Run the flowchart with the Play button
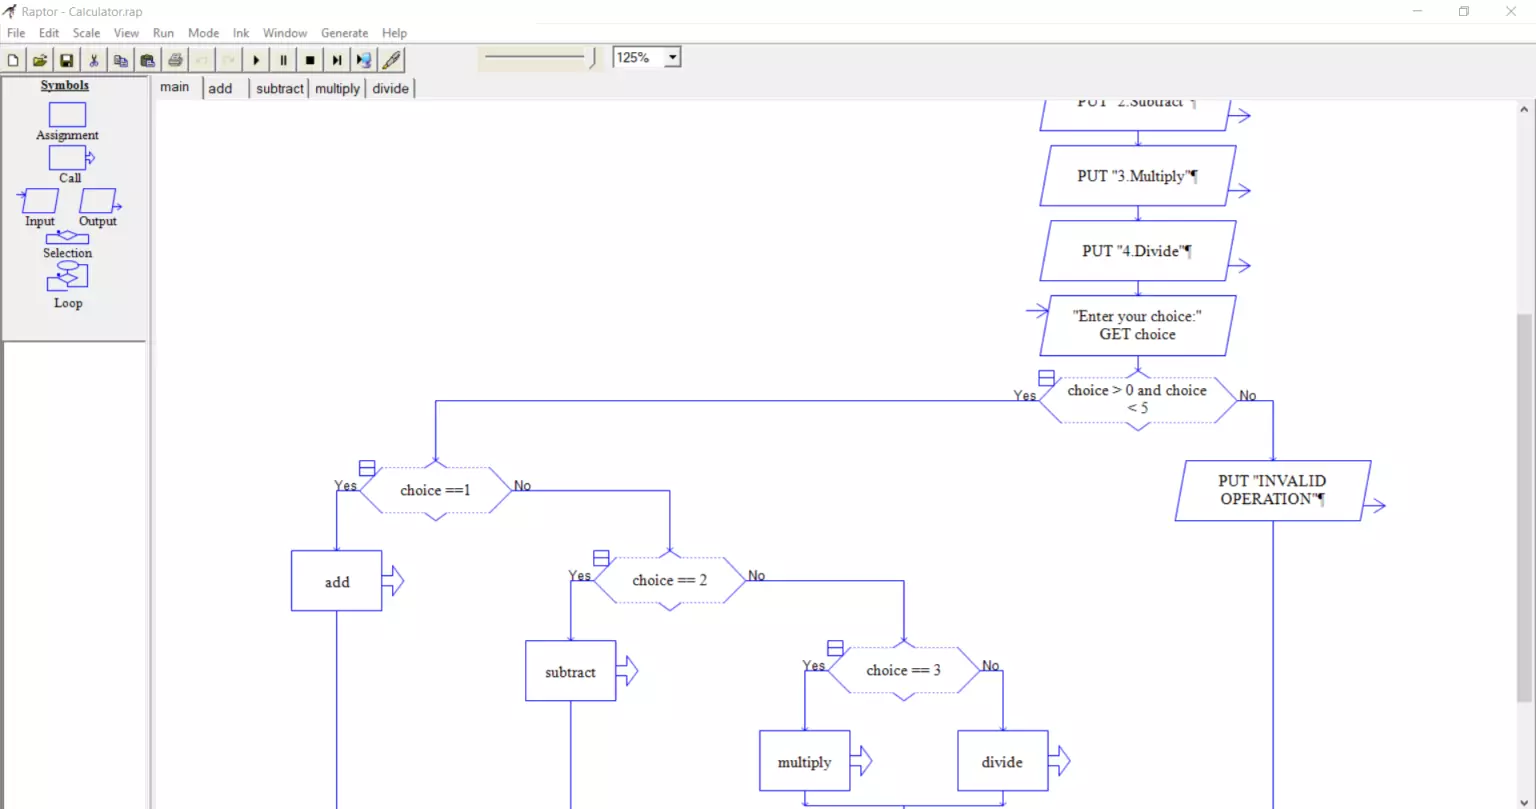Viewport: 1536px width, 809px height. [x=256, y=60]
